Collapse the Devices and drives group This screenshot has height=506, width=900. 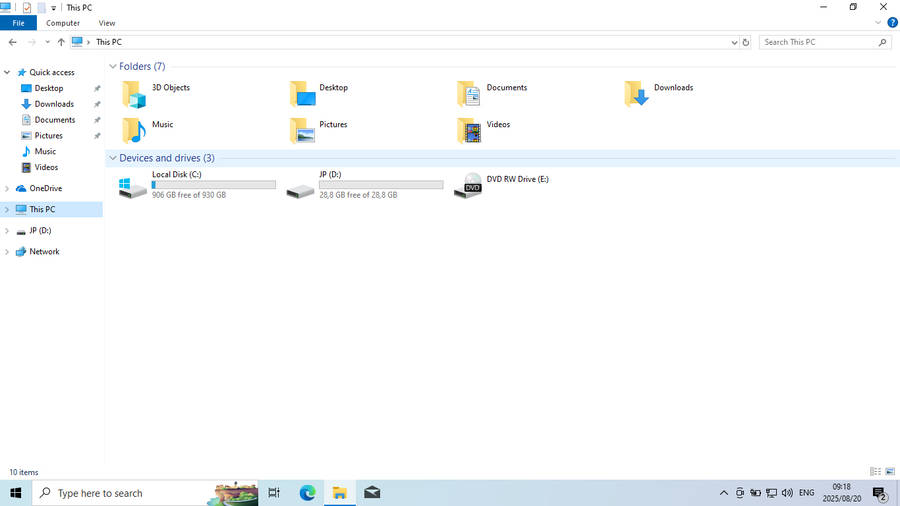pyautogui.click(x=112, y=158)
